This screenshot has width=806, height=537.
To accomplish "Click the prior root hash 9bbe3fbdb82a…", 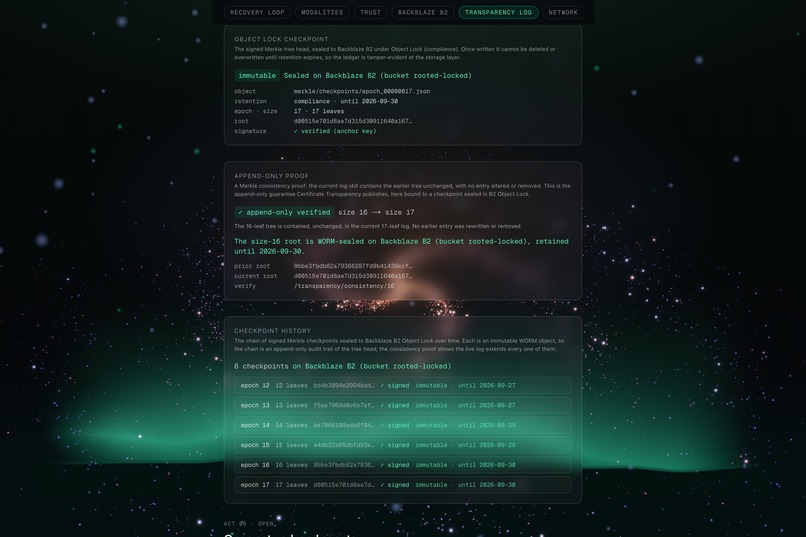I will (353, 266).
